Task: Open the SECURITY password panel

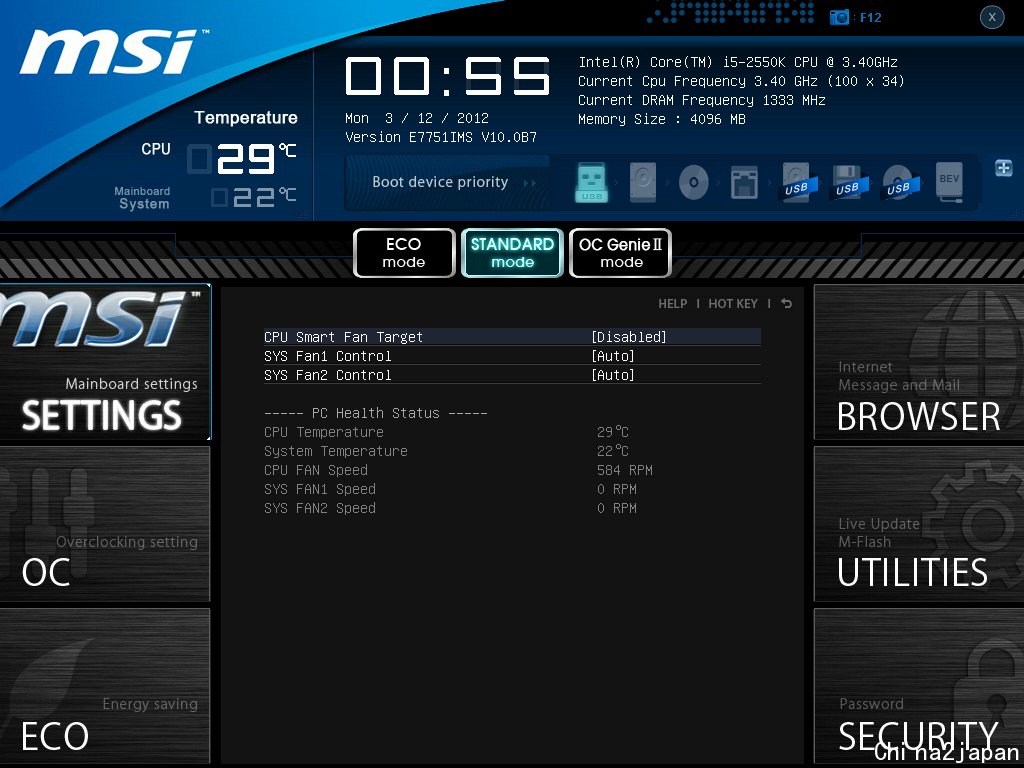Action: tap(919, 686)
